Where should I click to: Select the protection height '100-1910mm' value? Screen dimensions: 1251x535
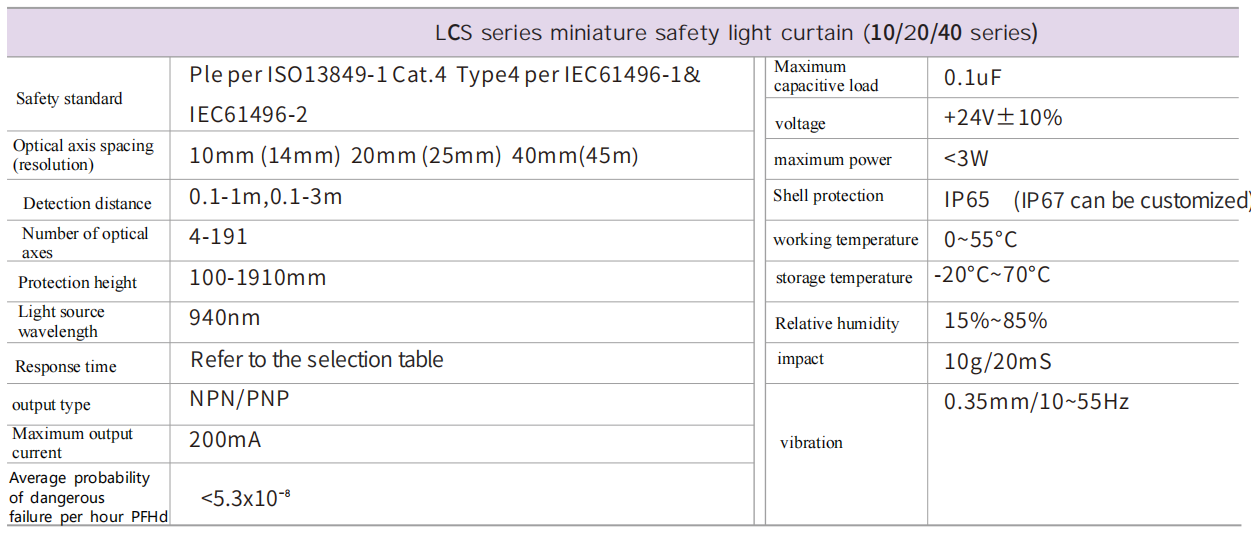257,278
